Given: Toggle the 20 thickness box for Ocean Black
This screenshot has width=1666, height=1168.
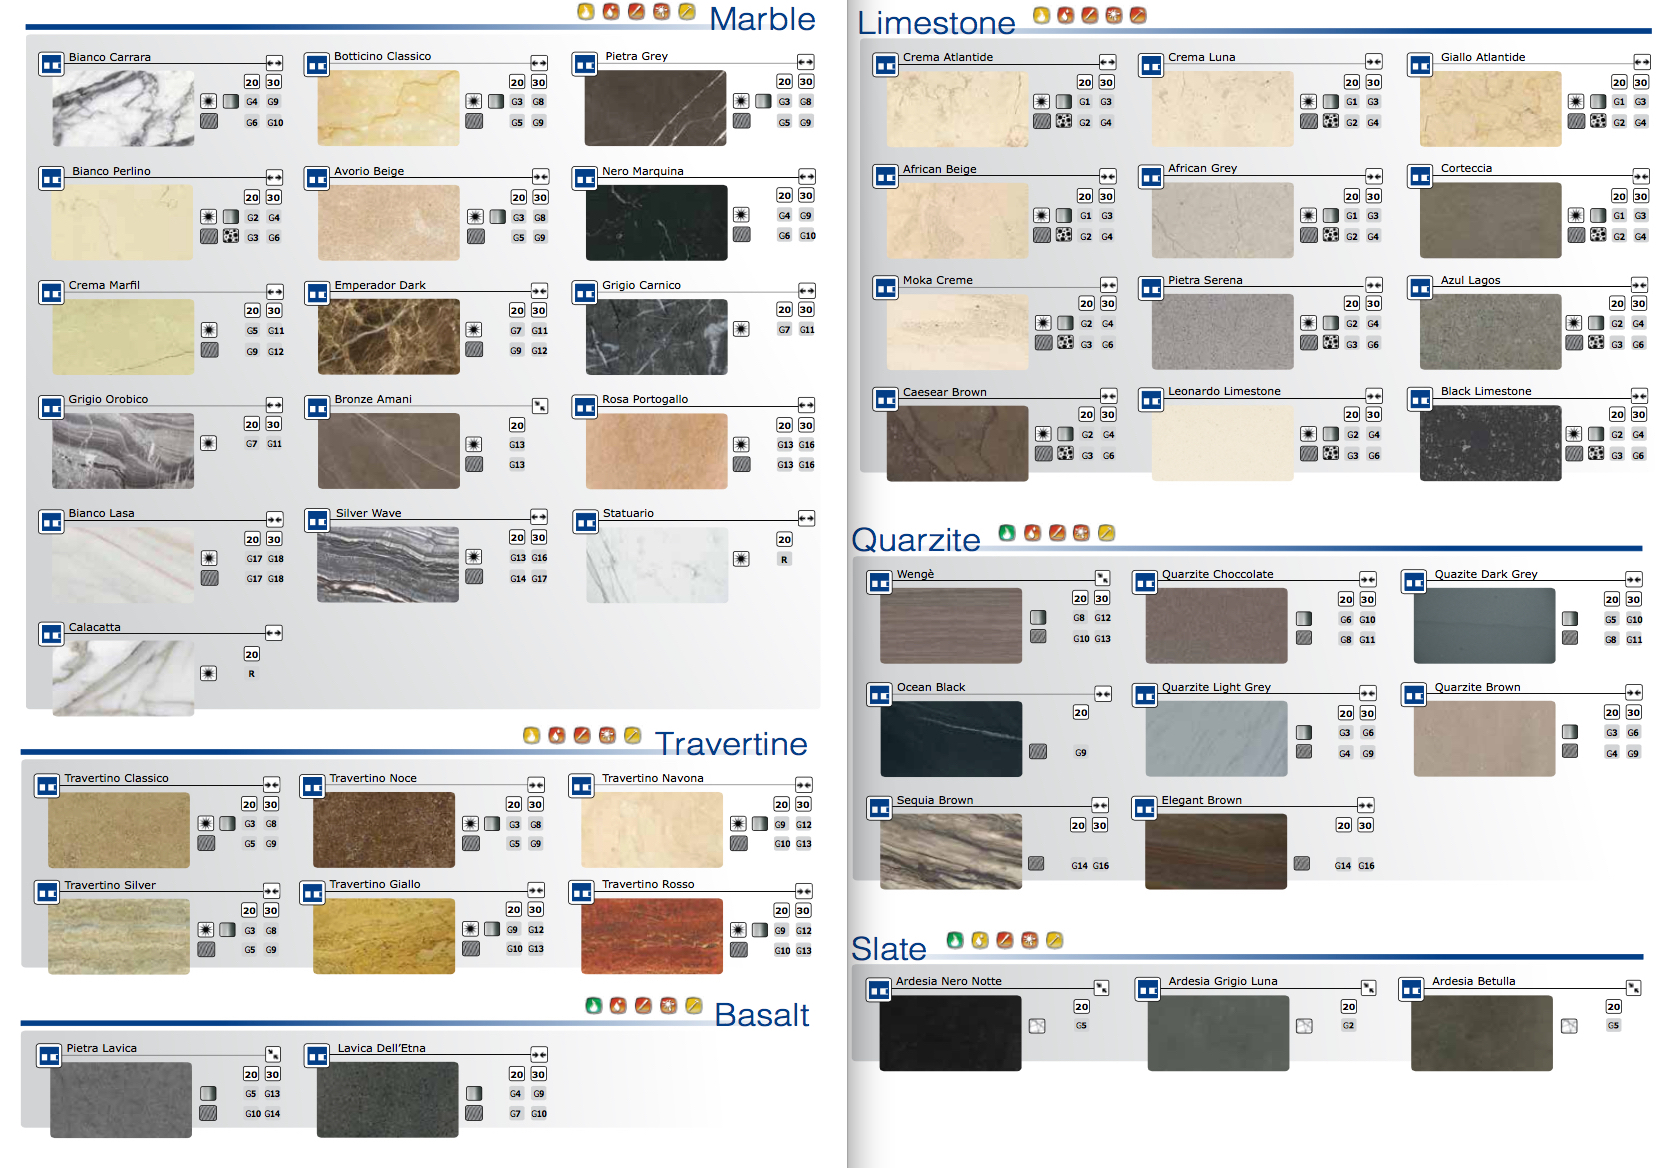Looking at the screenshot, I should click(x=1080, y=712).
